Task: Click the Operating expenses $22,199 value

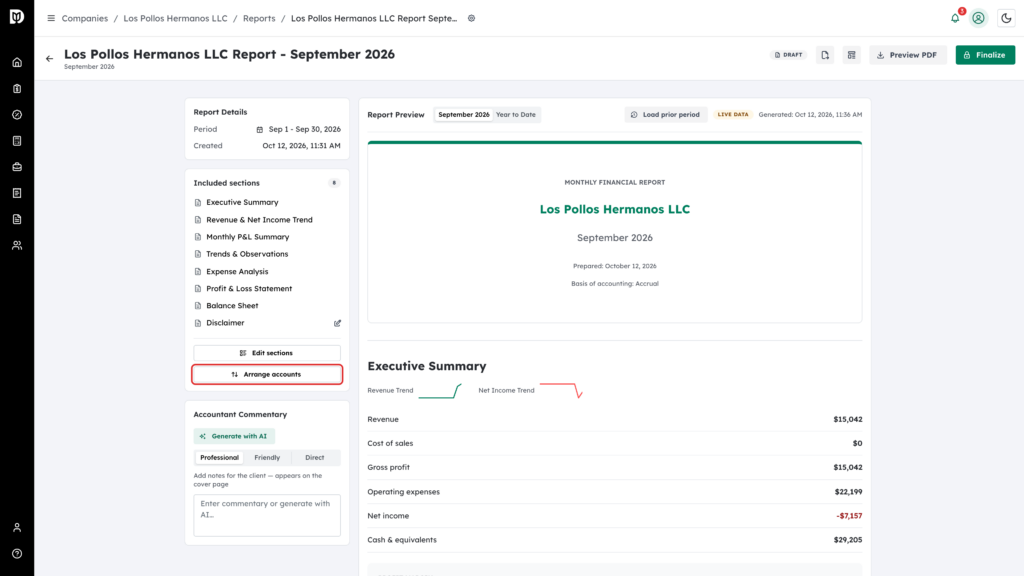Action: pyautogui.click(x=848, y=492)
